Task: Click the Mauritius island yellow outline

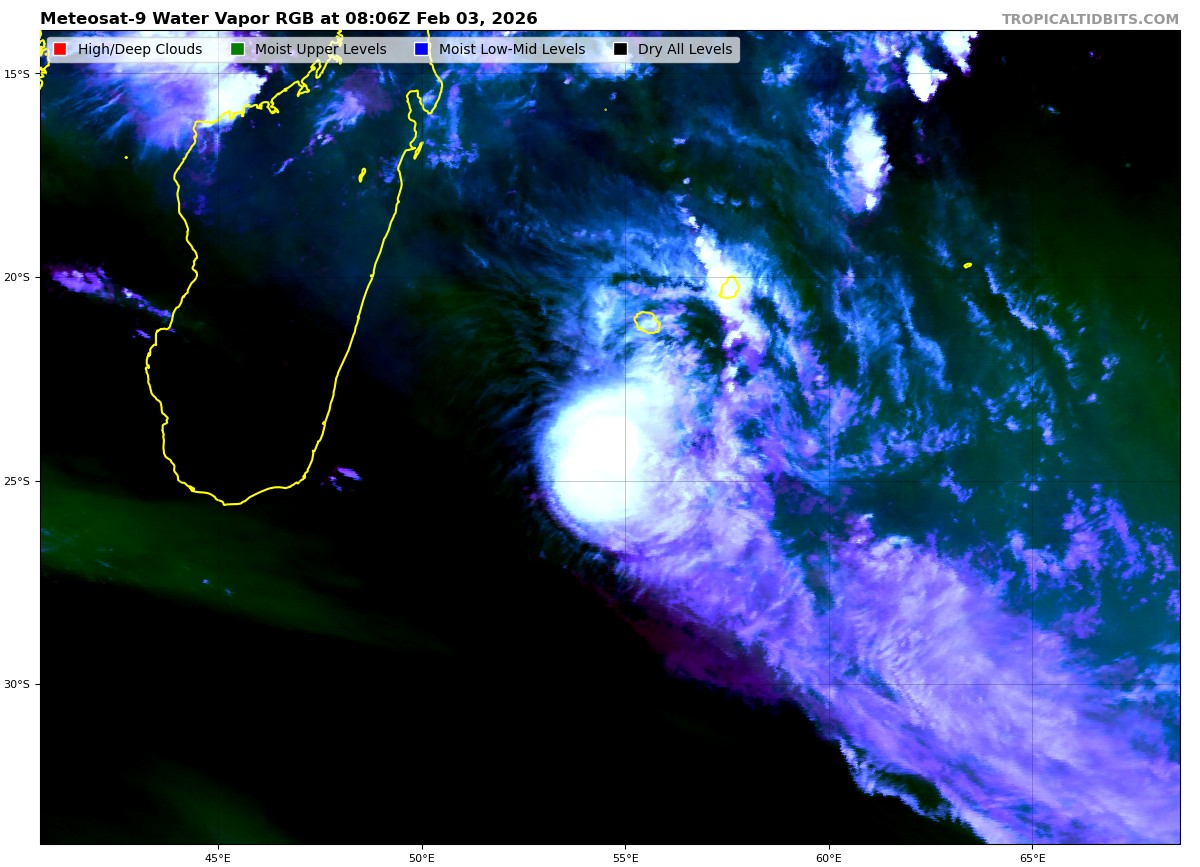Action: 730,287
